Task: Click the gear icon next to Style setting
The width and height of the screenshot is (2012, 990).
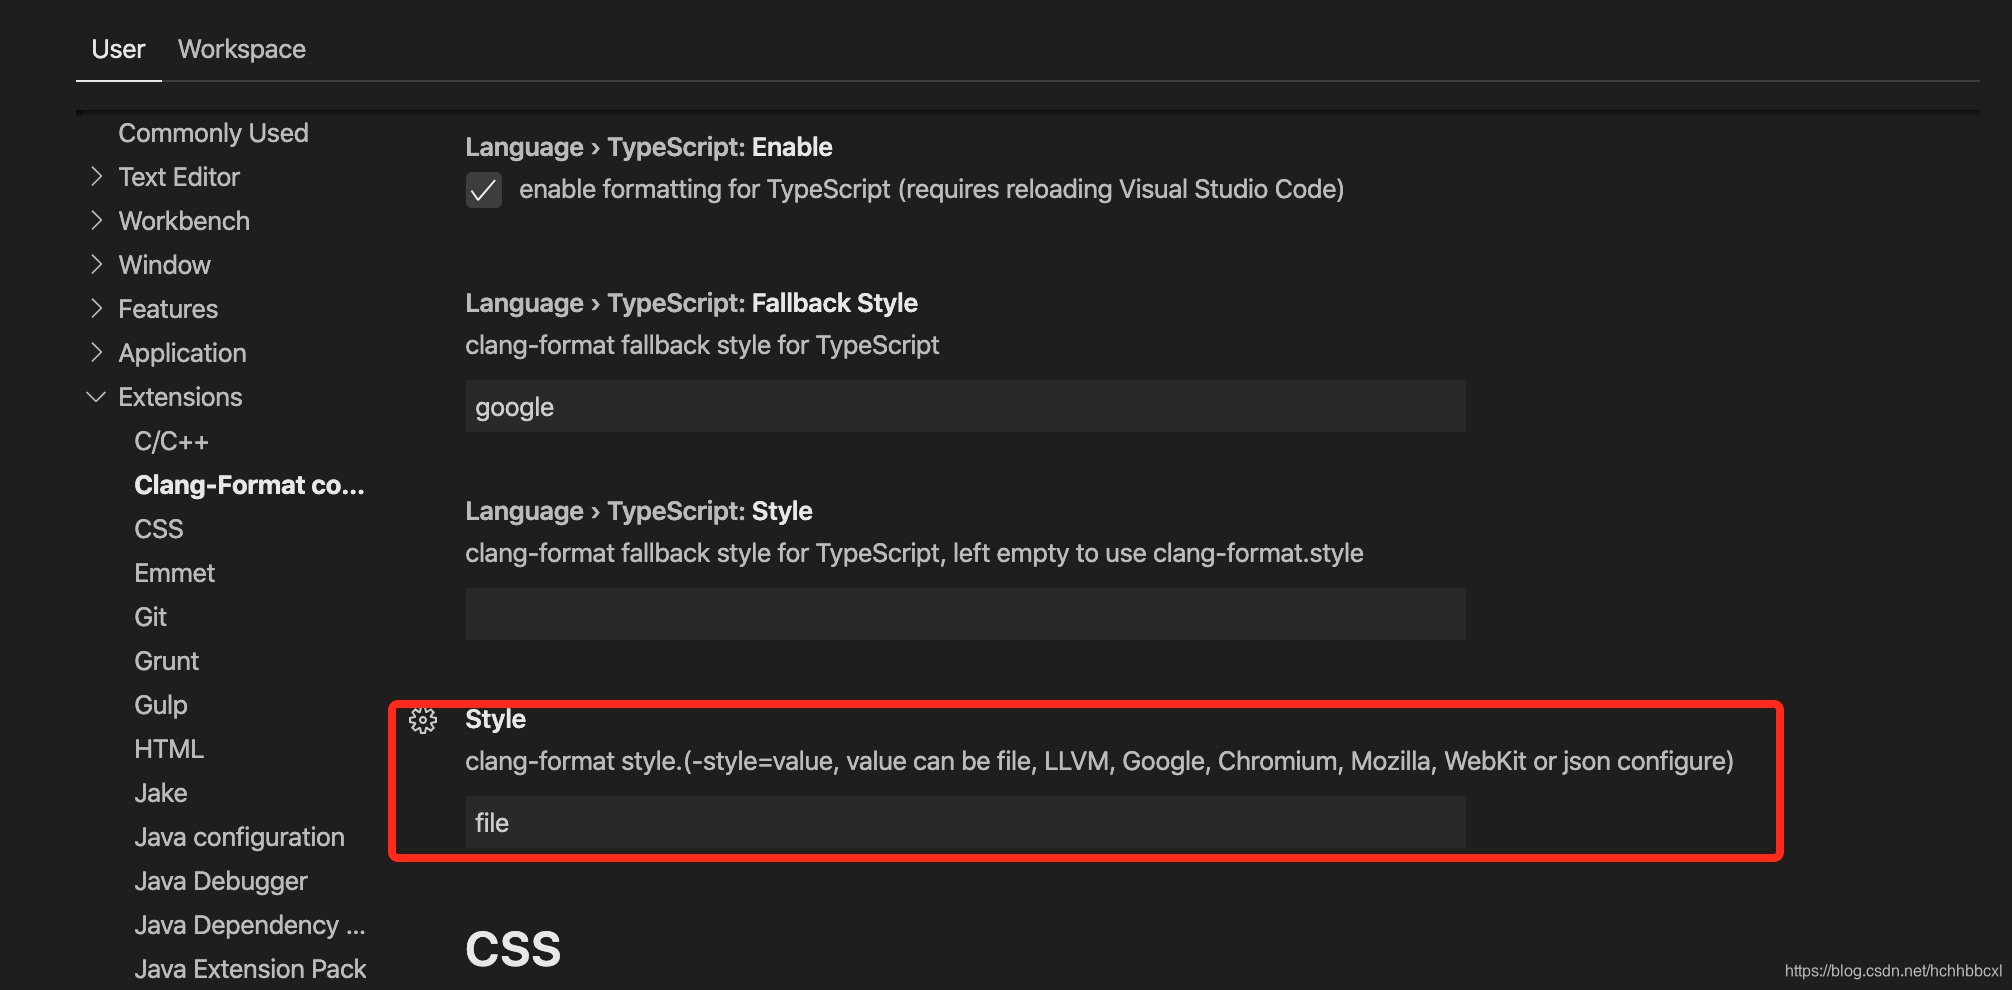Action: click(423, 720)
